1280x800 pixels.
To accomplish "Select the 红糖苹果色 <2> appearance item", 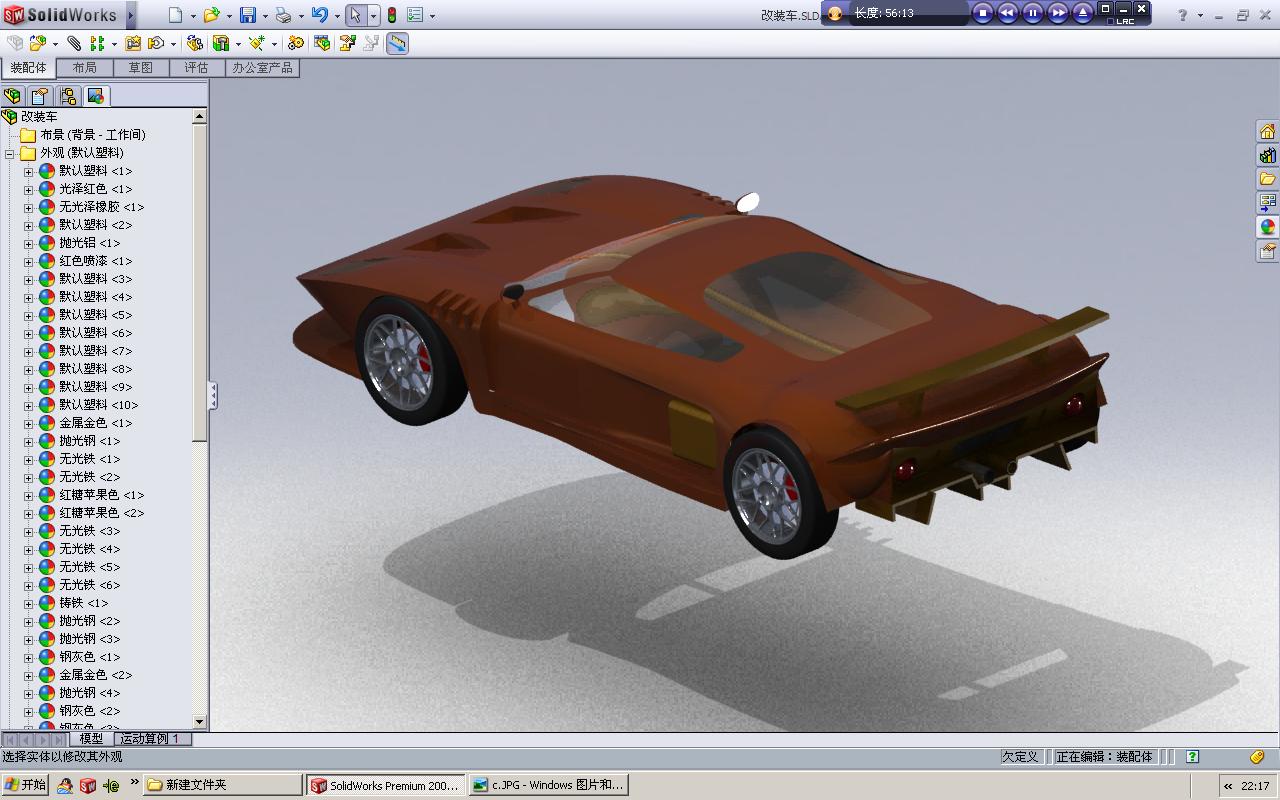I will pyautogui.click(x=101, y=513).
